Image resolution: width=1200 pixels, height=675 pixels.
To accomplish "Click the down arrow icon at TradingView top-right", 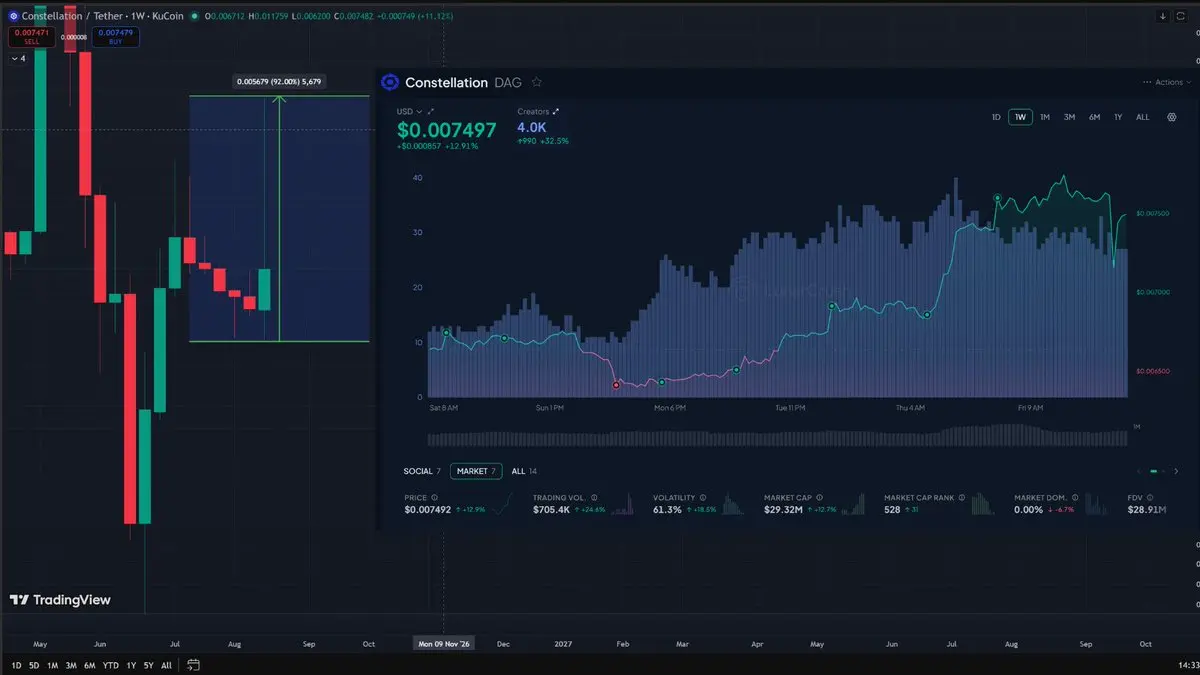I will point(1163,17).
